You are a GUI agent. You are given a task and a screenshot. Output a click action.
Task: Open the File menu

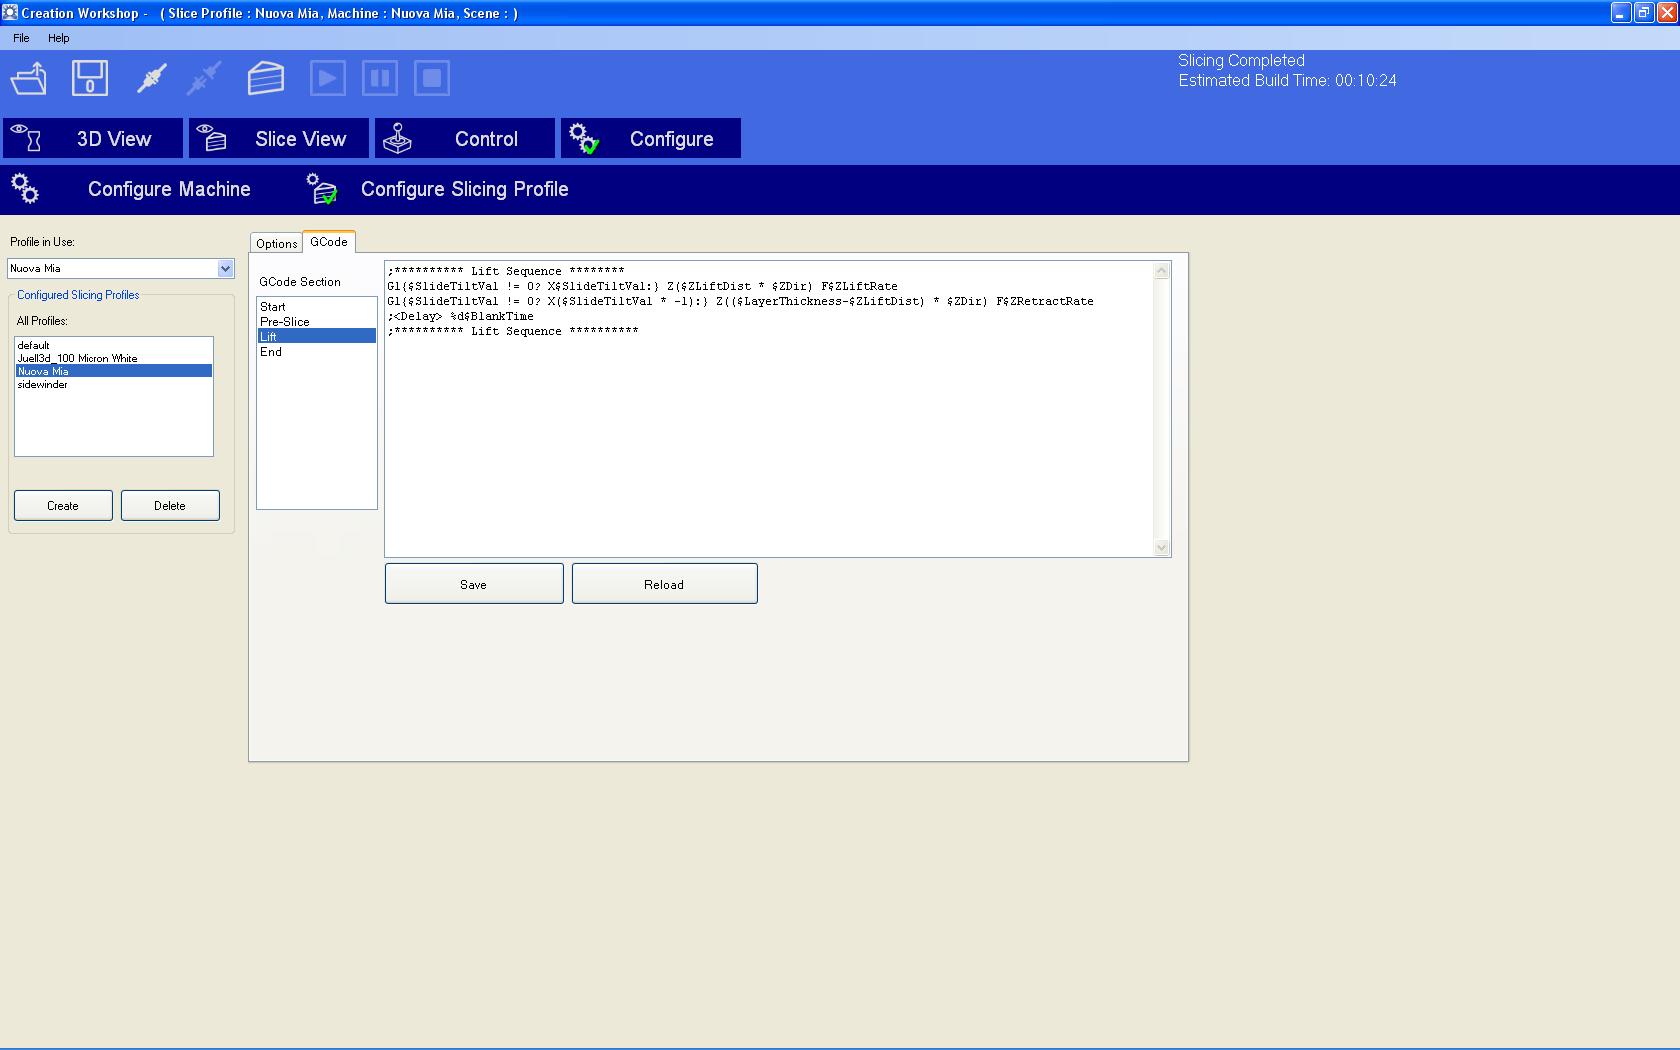pyautogui.click(x=21, y=38)
